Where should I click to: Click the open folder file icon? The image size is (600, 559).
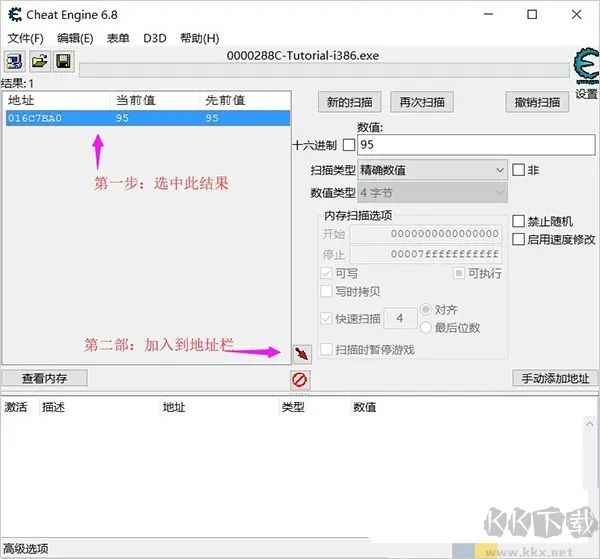[x=39, y=62]
